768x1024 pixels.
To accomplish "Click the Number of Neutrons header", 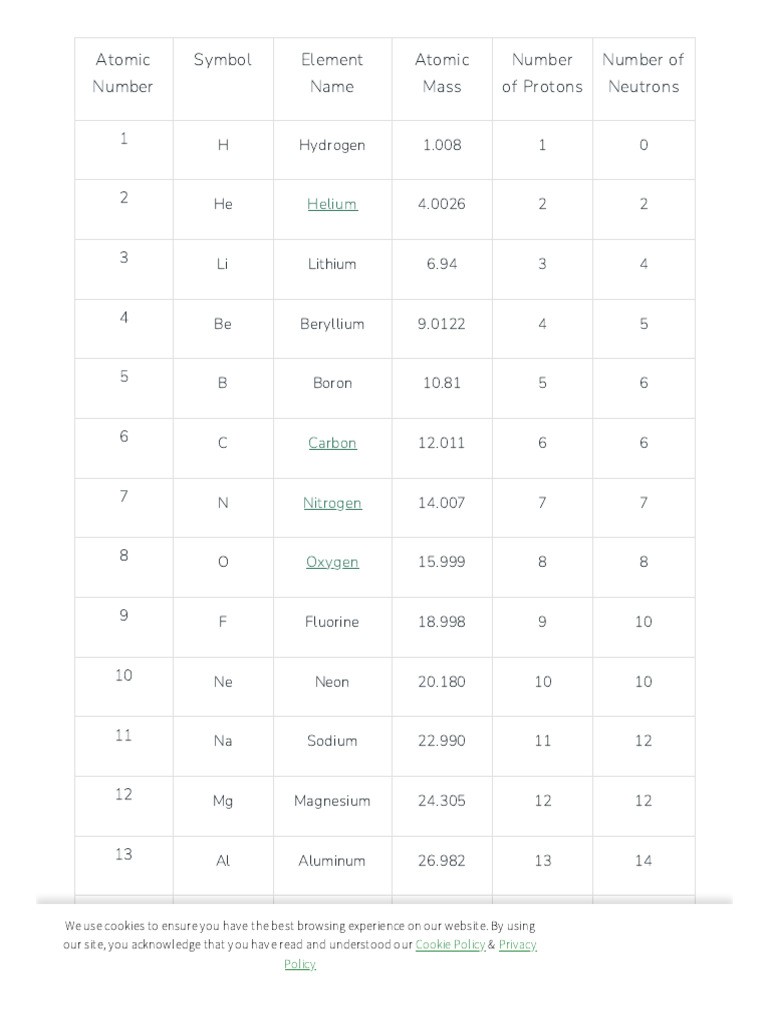I will [x=643, y=73].
